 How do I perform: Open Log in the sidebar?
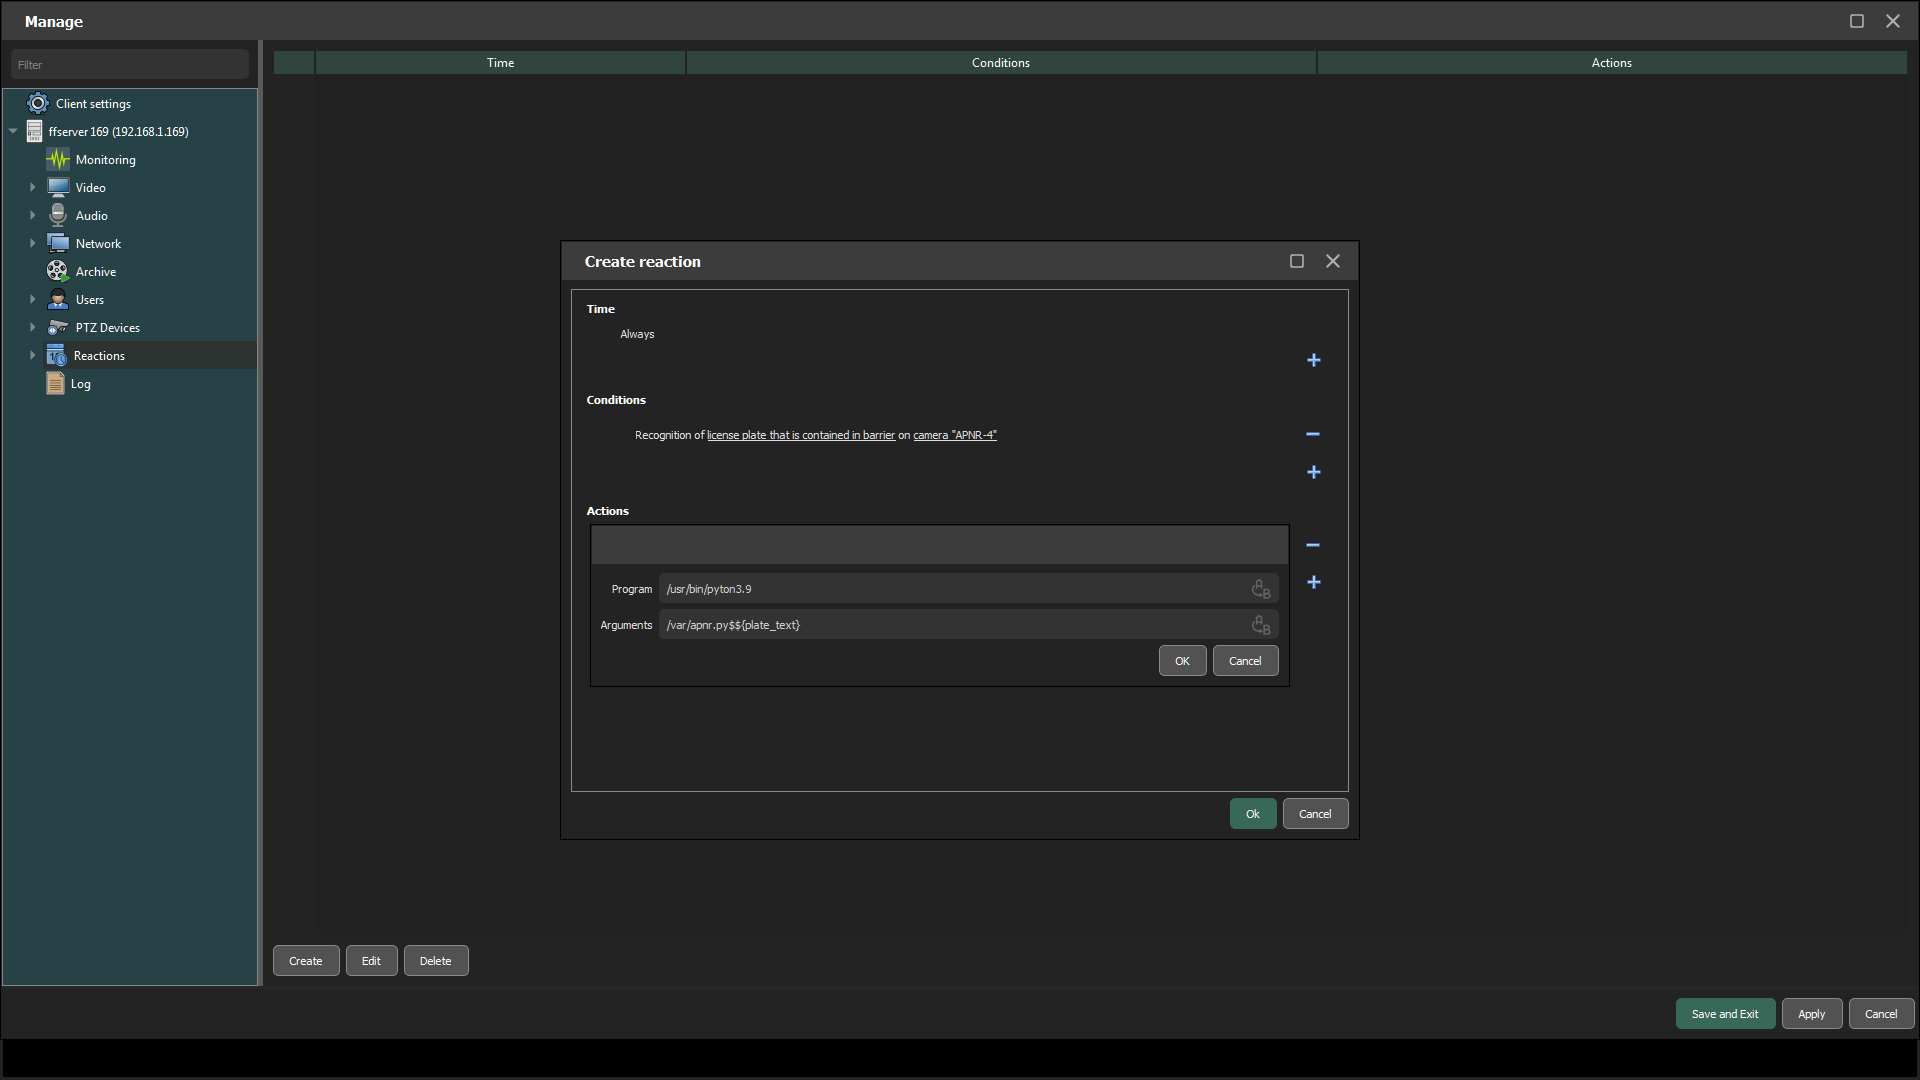81,384
